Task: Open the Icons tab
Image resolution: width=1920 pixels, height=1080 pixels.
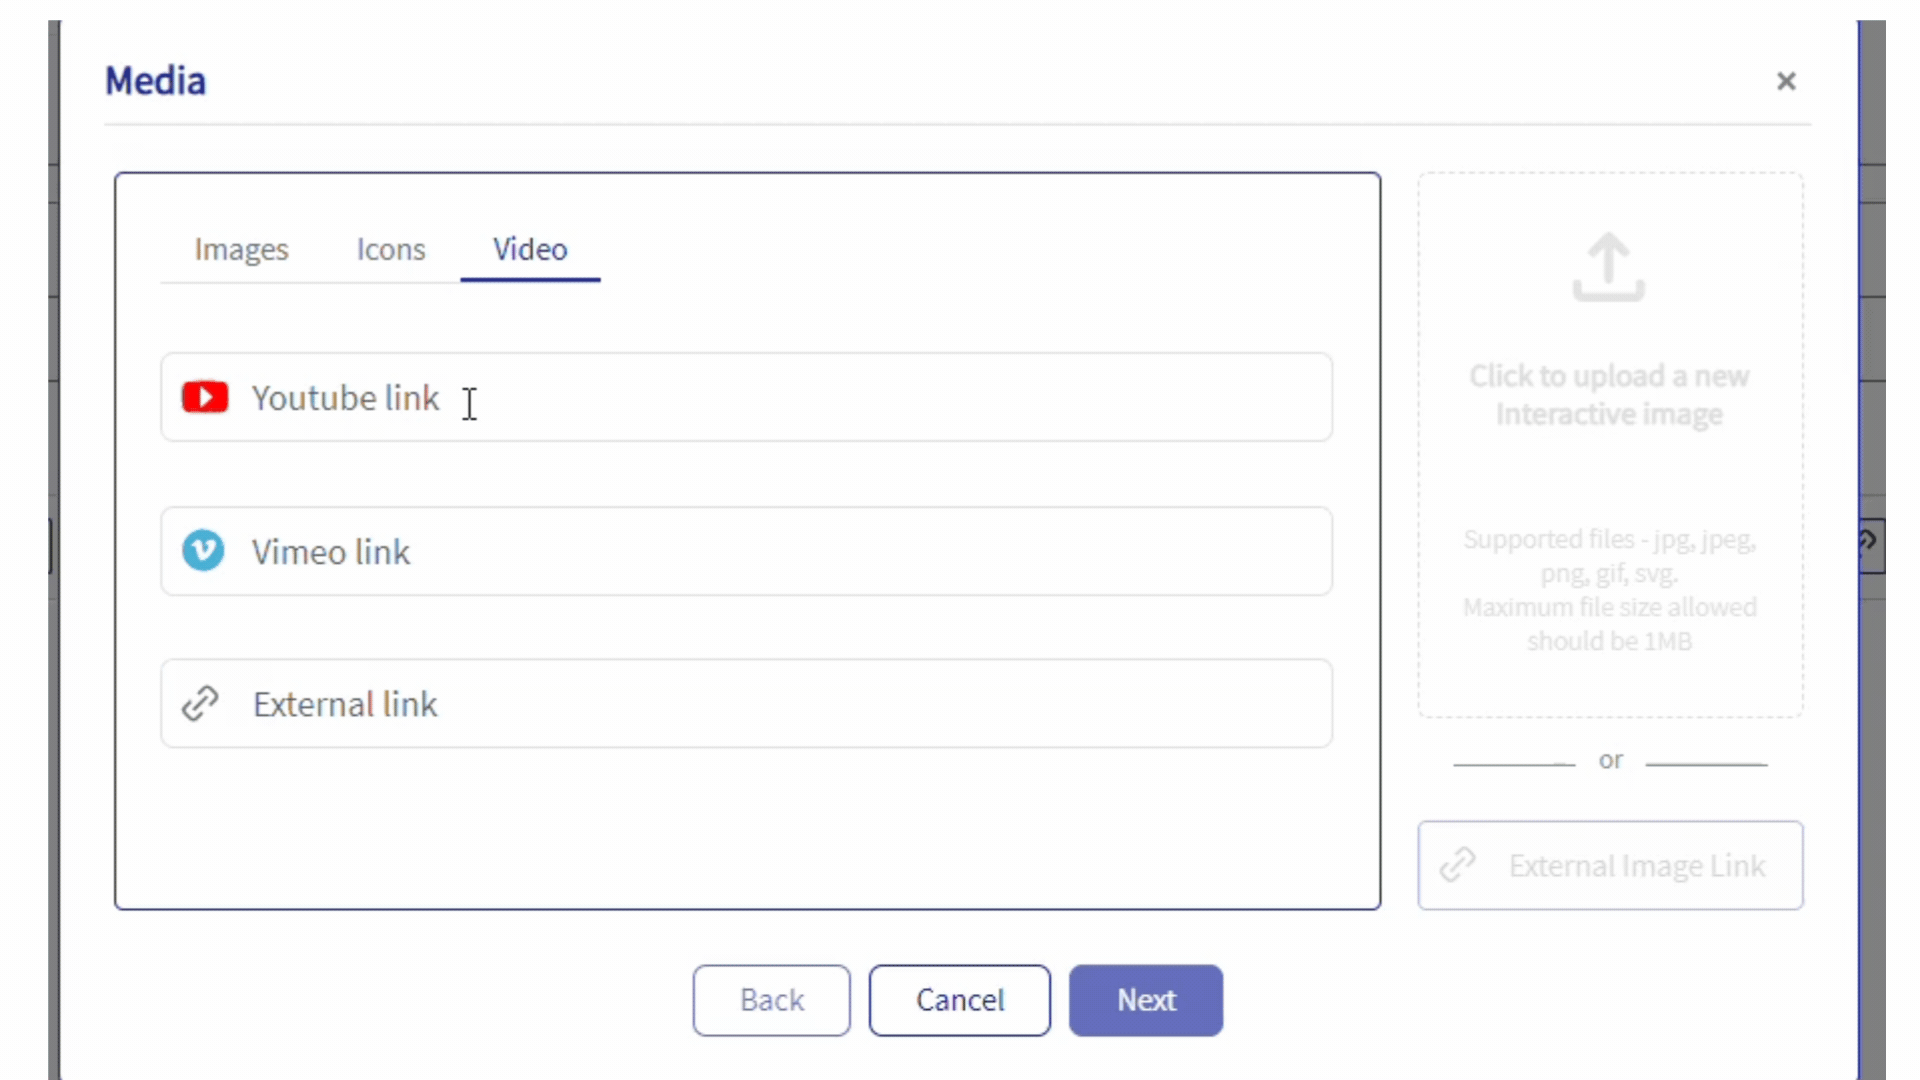Action: [x=391, y=249]
